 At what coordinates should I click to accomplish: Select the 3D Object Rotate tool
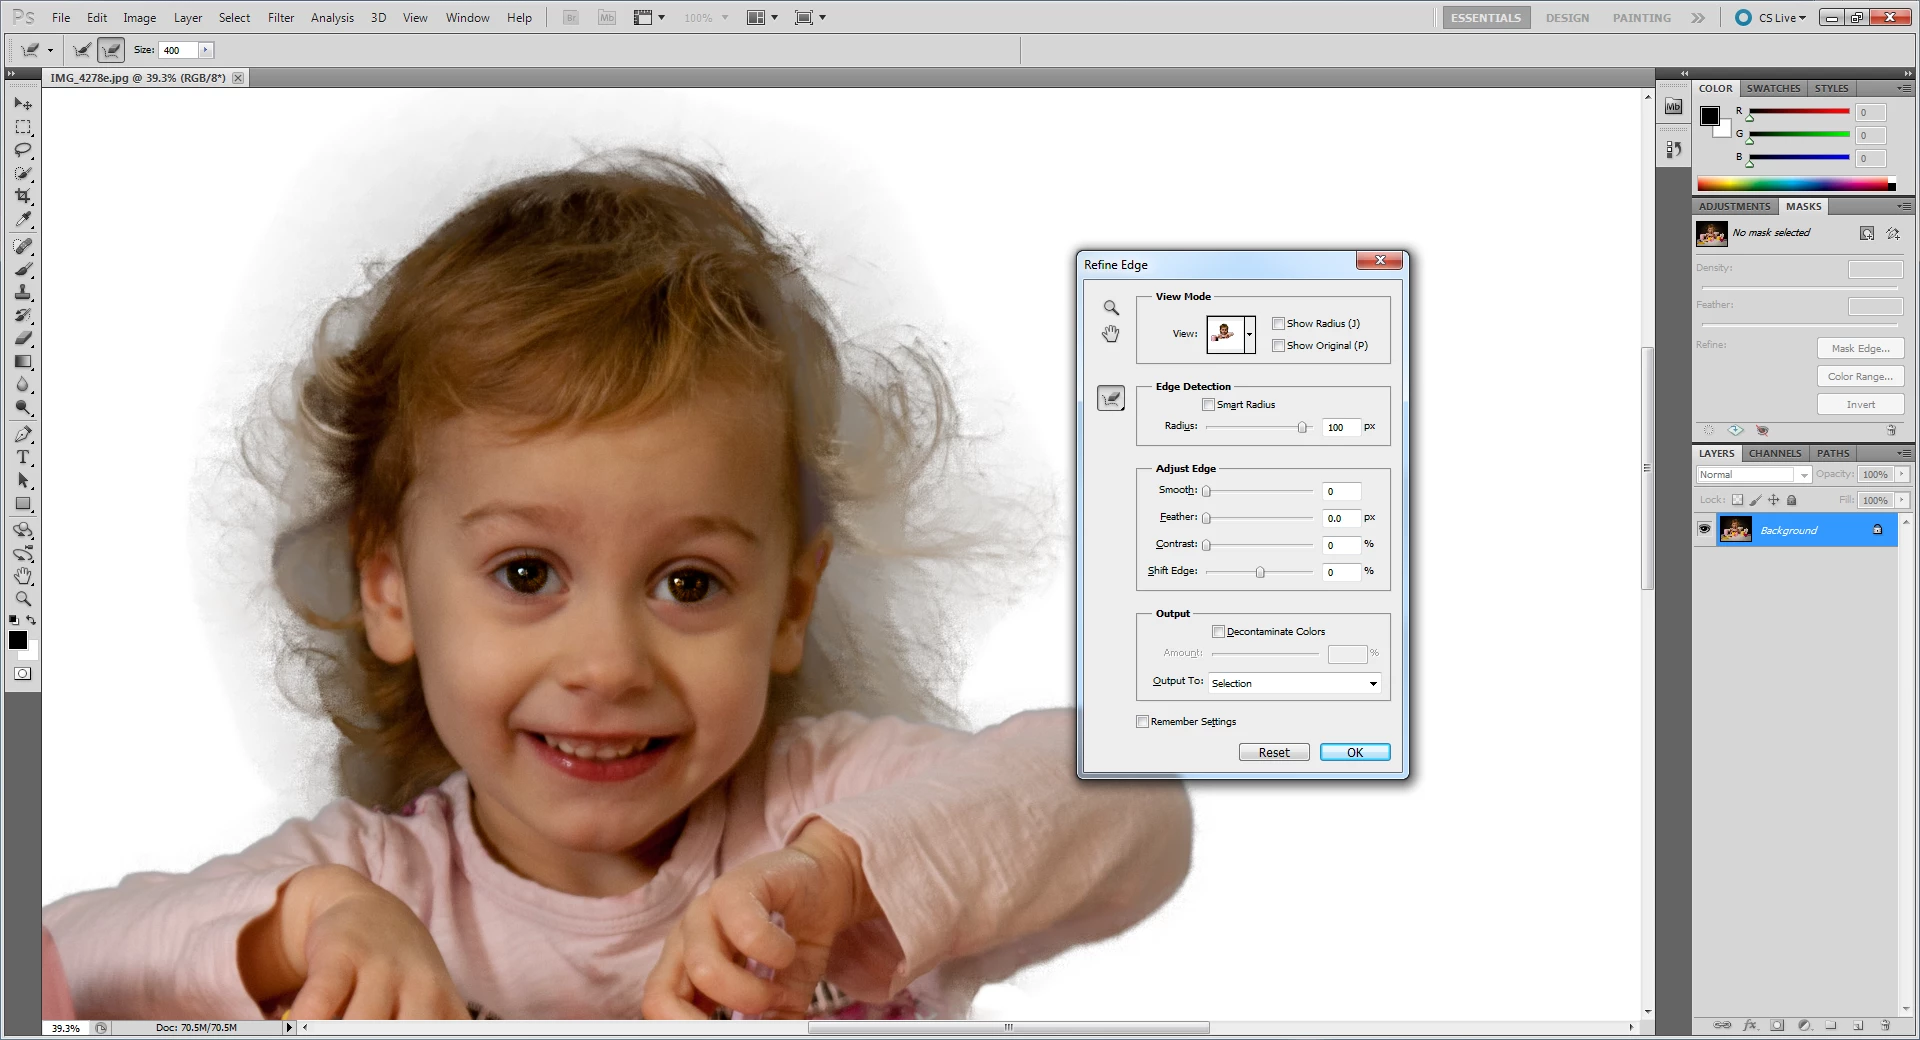[23, 530]
